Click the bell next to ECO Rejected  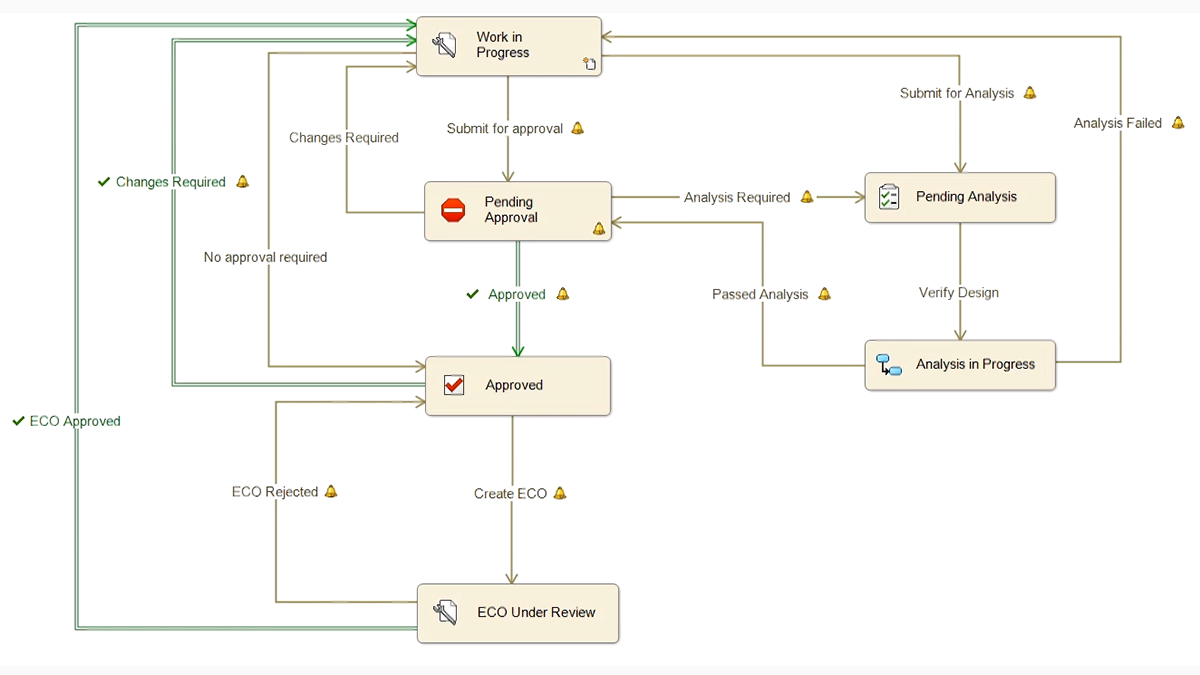(x=331, y=491)
